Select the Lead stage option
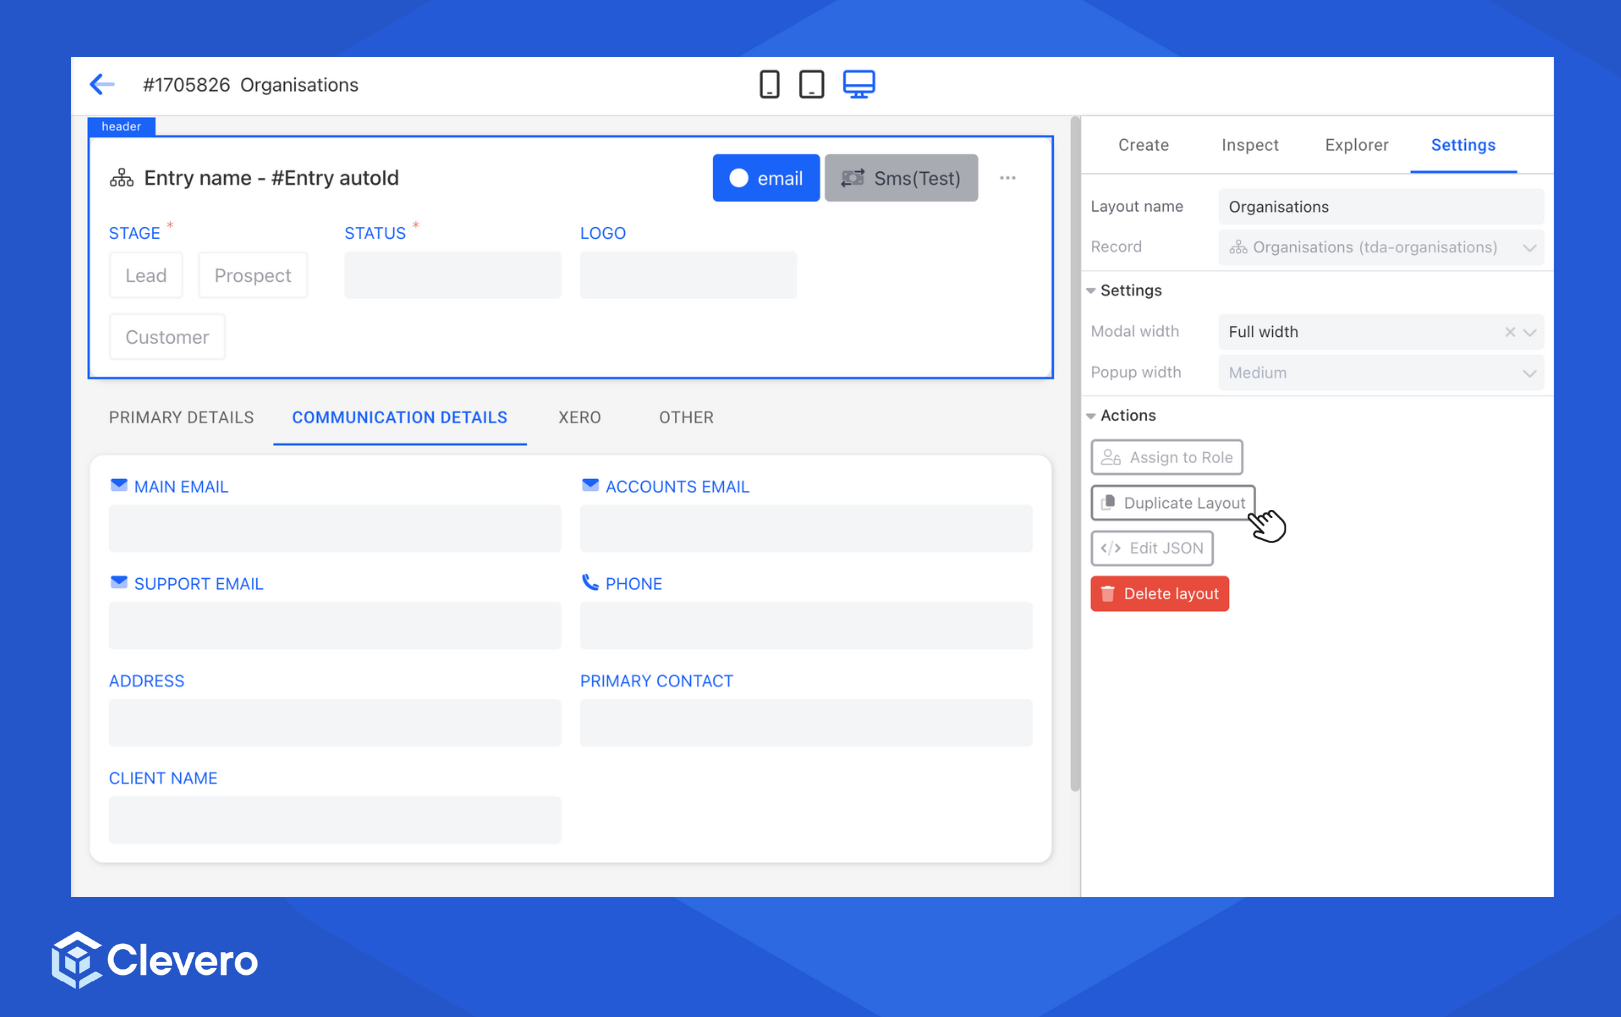The image size is (1621, 1017). coord(146,275)
